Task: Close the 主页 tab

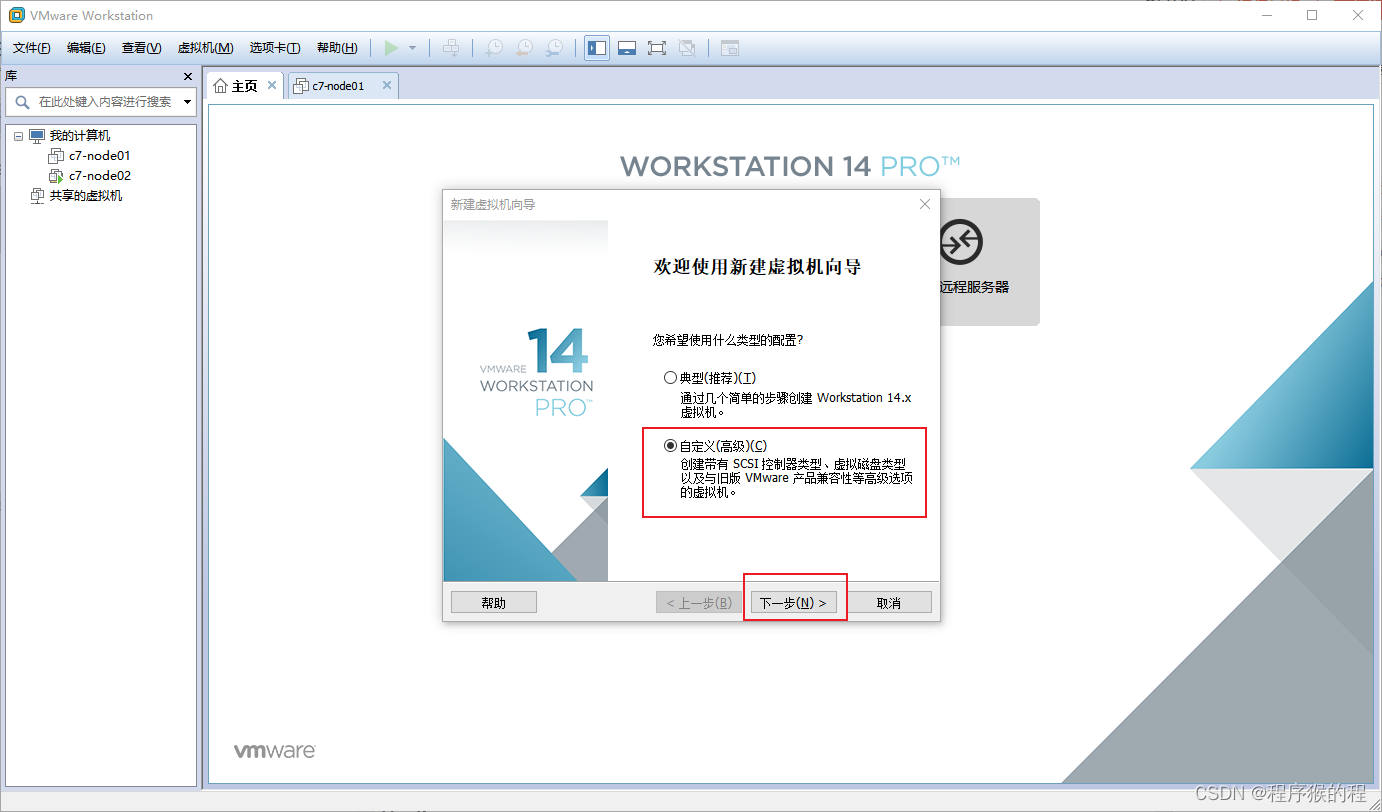Action: coord(272,86)
